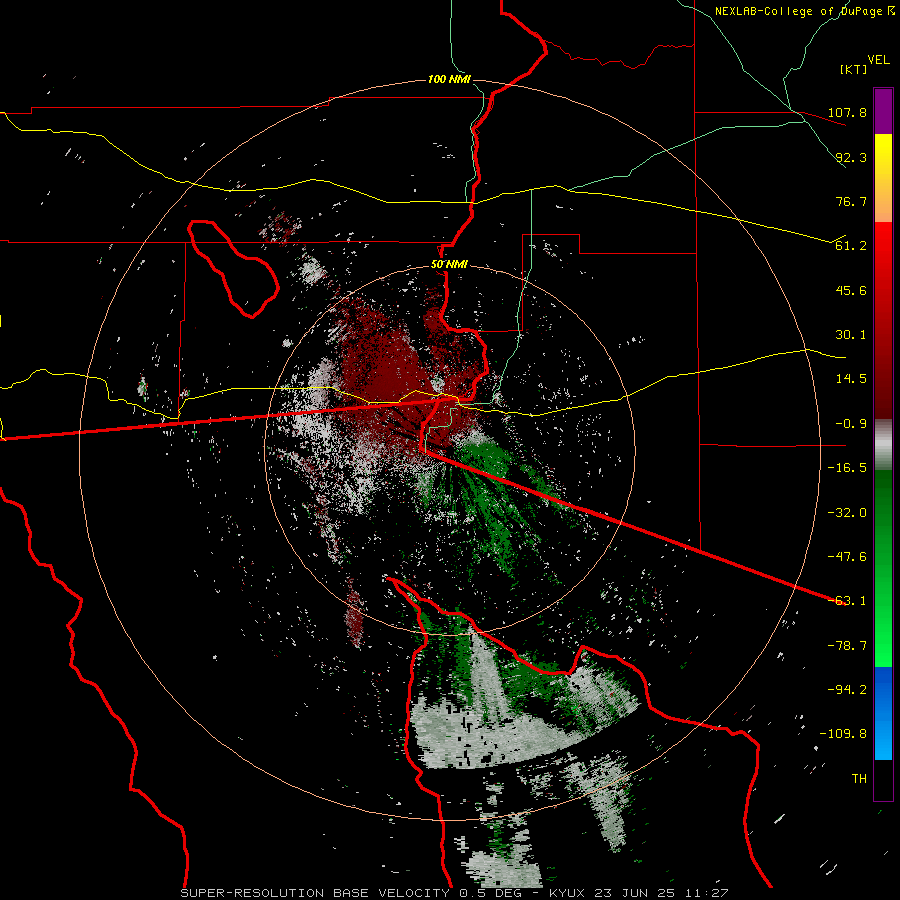Click the 61.2 legend value
Screen dimensions: 900x900
coord(851,246)
